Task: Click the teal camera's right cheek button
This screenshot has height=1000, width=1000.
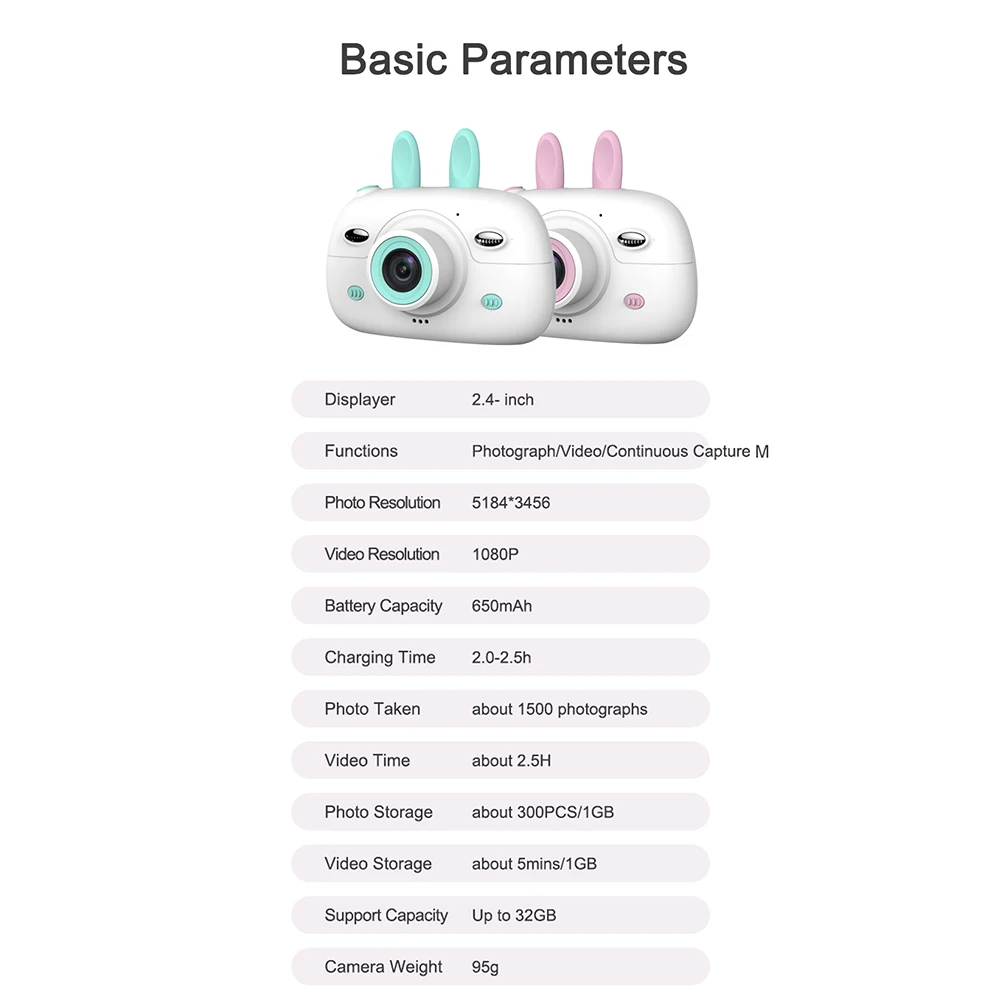Action: [x=492, y=302]
